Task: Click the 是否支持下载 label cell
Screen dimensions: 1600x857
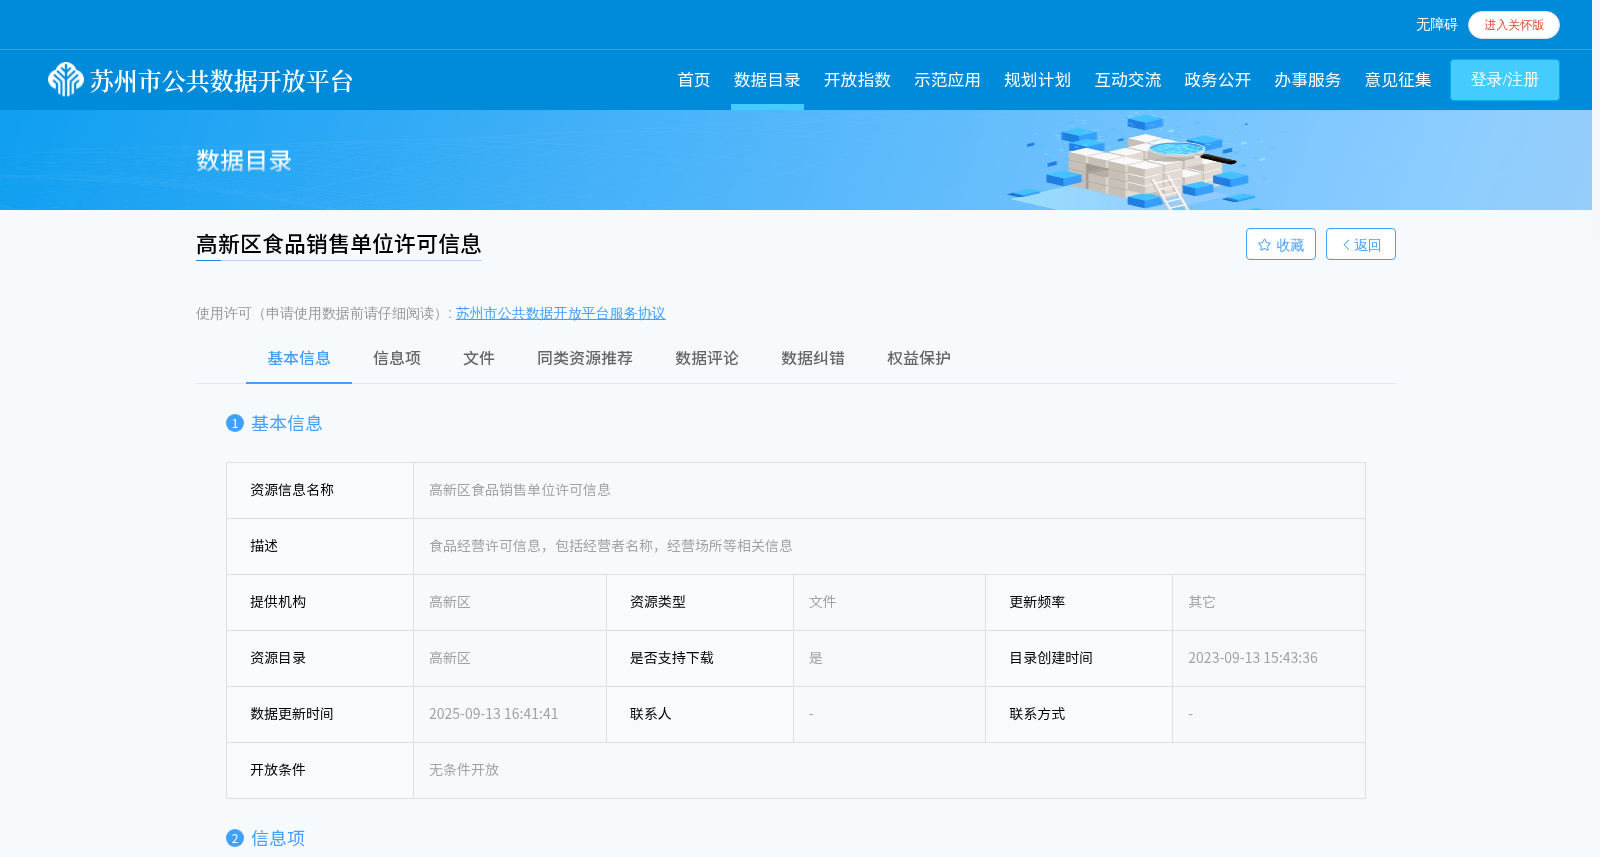Action: pyautogui.click(x=700, y=658)
